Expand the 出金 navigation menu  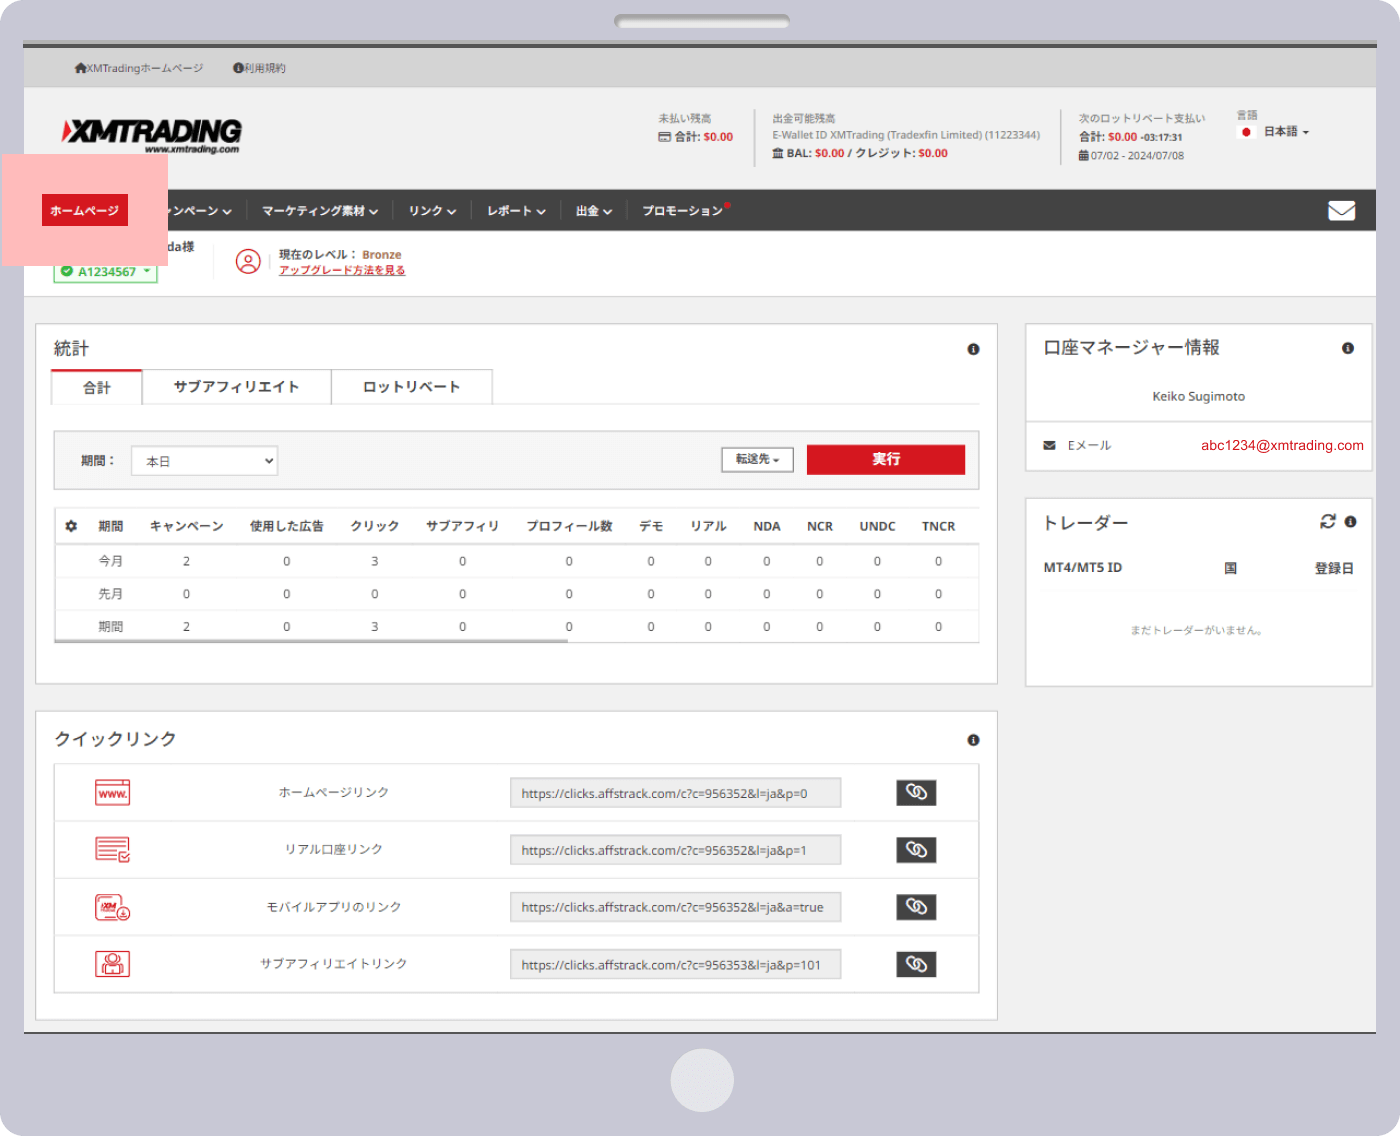pyautogui.click(x=593, y=211)
